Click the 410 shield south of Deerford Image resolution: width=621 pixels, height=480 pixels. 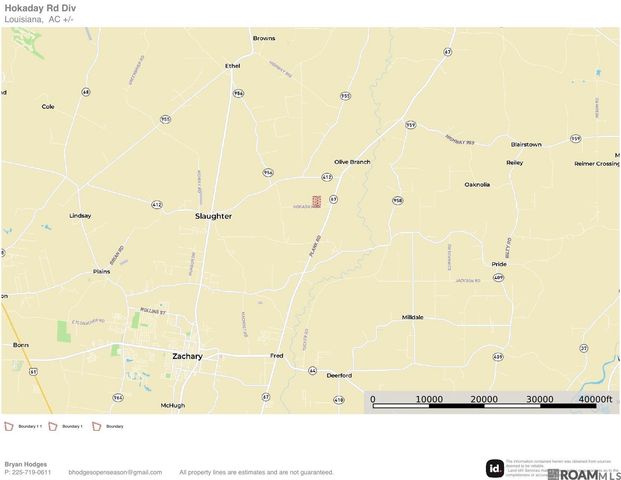[x=339, y=400]
